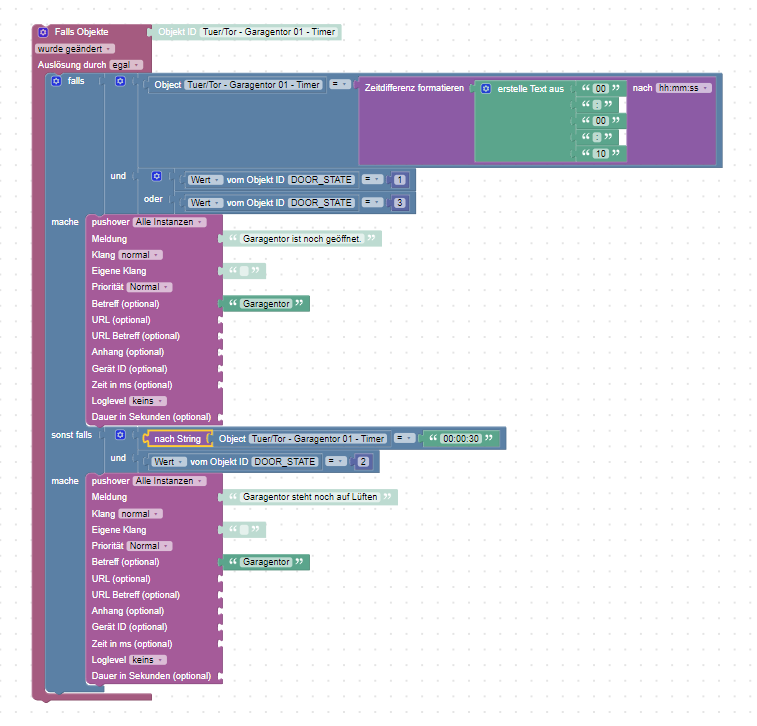The height and width of the screenshot is (726, 757).
Task: Open the mutator gear of the falls block
Action: pos(56,81)
